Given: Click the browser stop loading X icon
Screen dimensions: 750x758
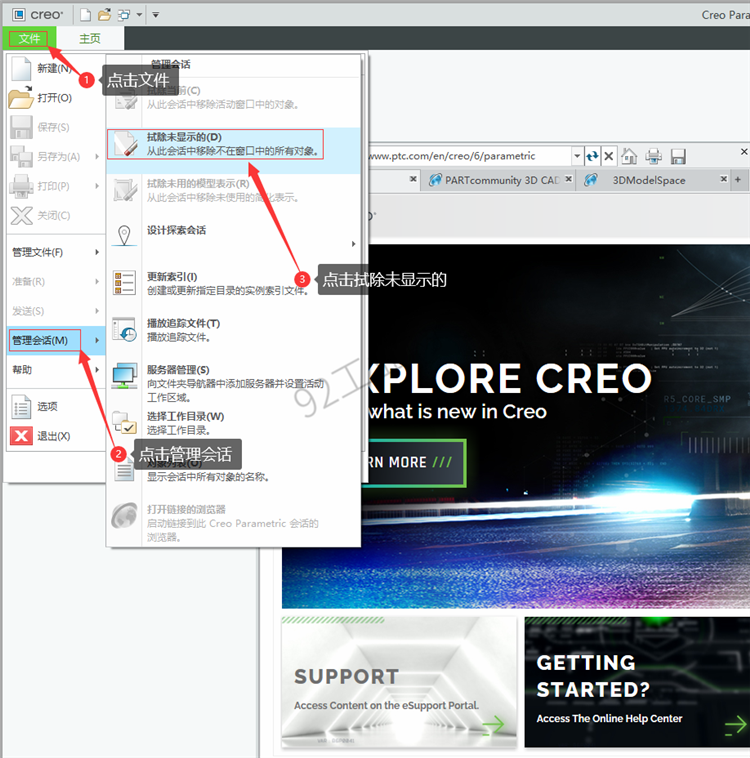Looking at the screenshot, I should pyautogui.click(x=609, y=156).
